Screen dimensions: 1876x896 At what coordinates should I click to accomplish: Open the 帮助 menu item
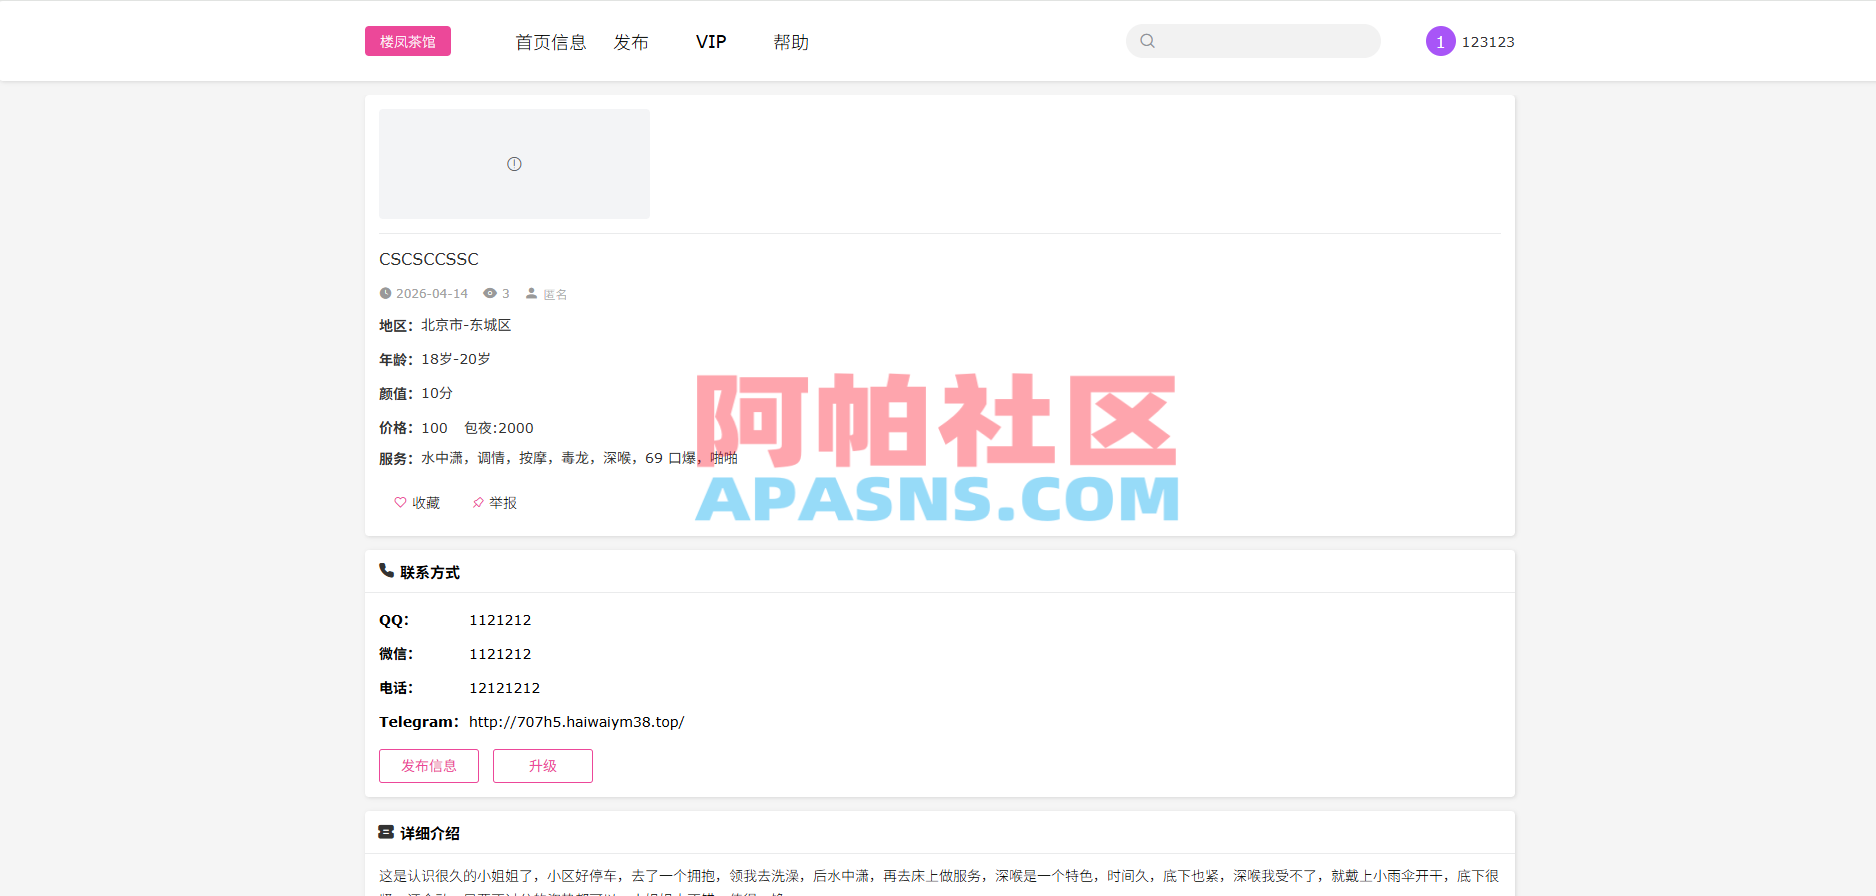(791, 42)
